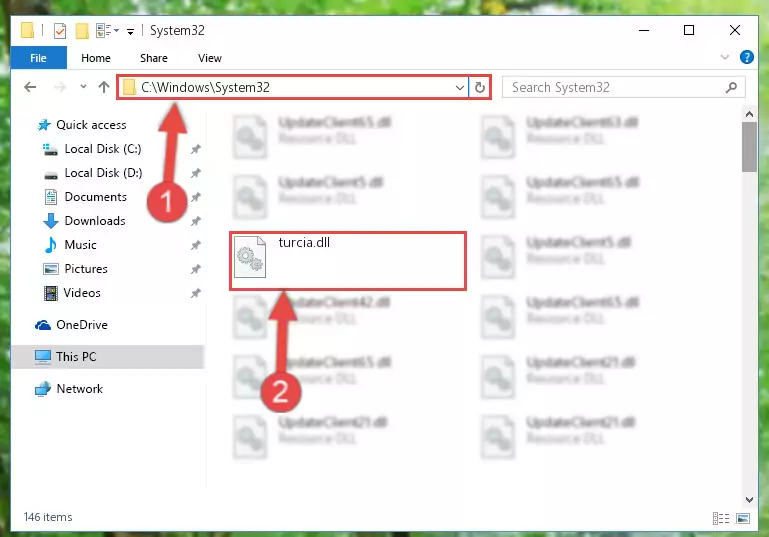Click the Properties quick access toolbar icon
This screenshot has width=769, height=537.
[60, 30]
